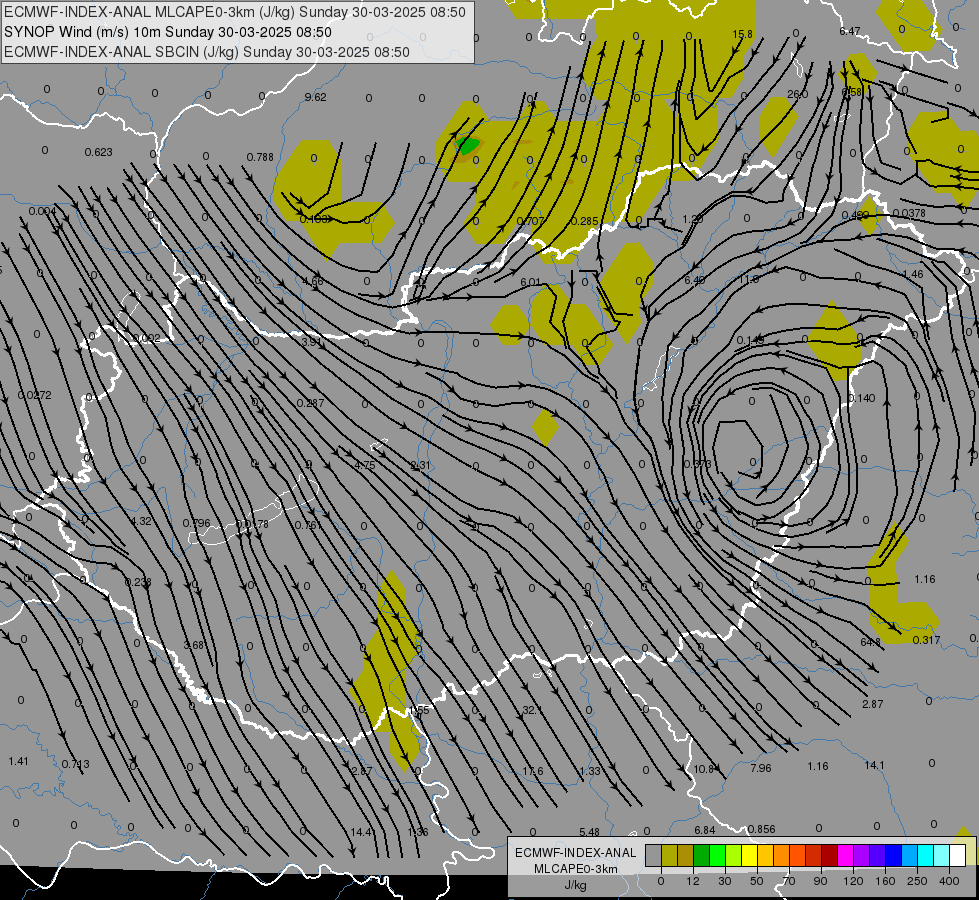The image size is (979, 900).
Task: Click the map value 0.707
Action: click(531, 221)
